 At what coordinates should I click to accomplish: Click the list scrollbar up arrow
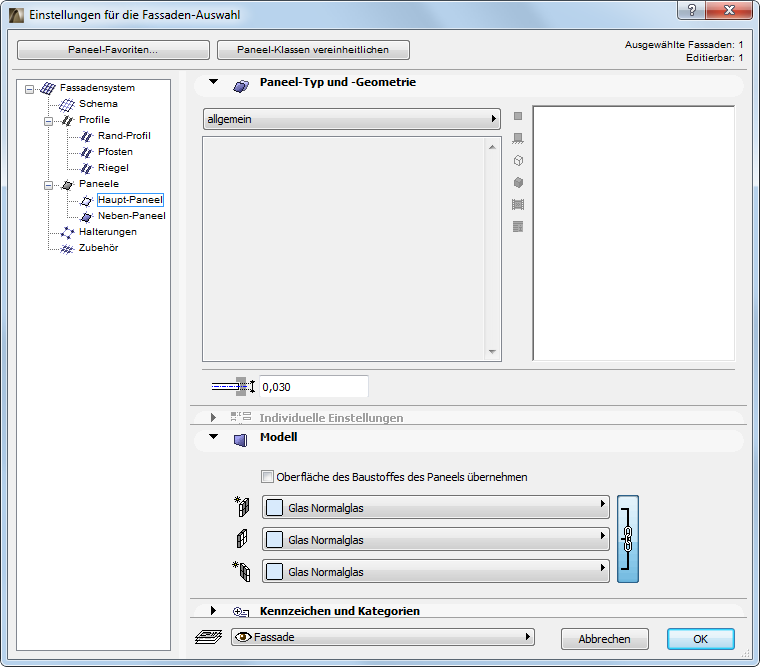pos(492,147)
